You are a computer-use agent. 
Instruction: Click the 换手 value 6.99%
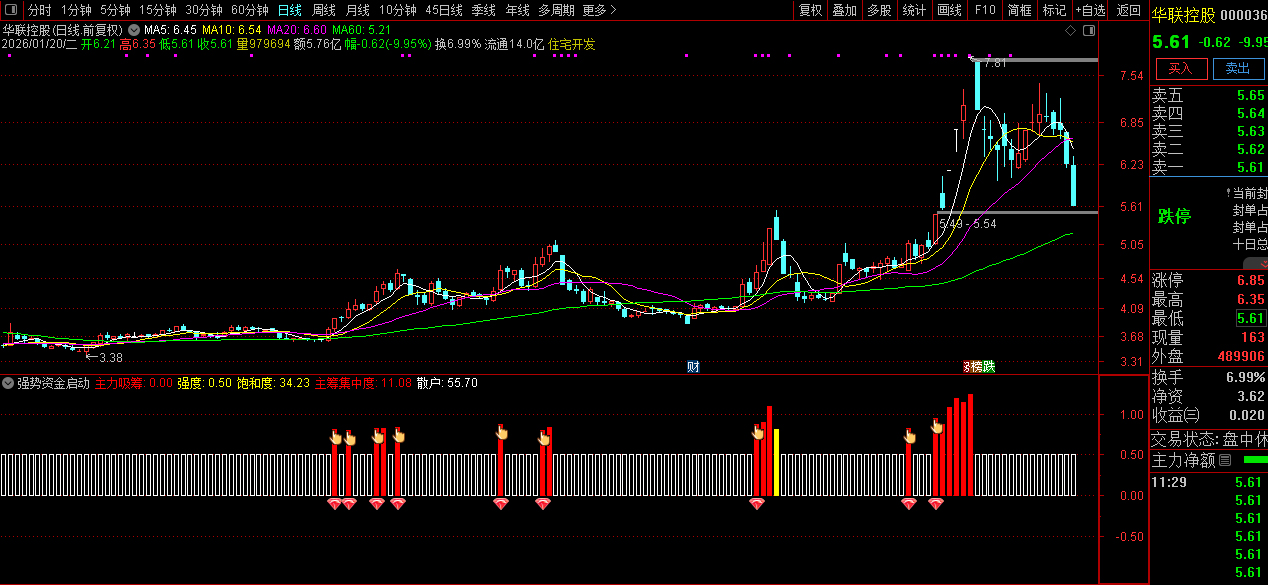(1245, 377)
